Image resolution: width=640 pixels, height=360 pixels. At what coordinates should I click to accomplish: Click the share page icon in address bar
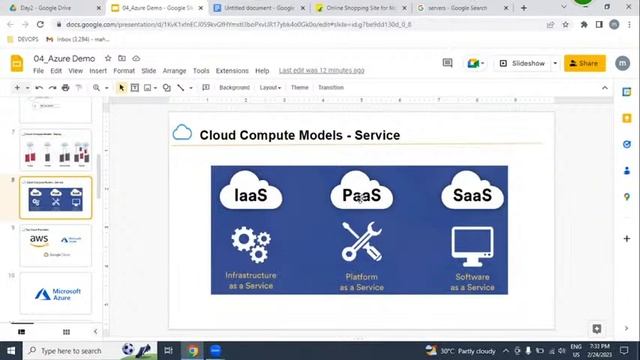pos(550,24)
